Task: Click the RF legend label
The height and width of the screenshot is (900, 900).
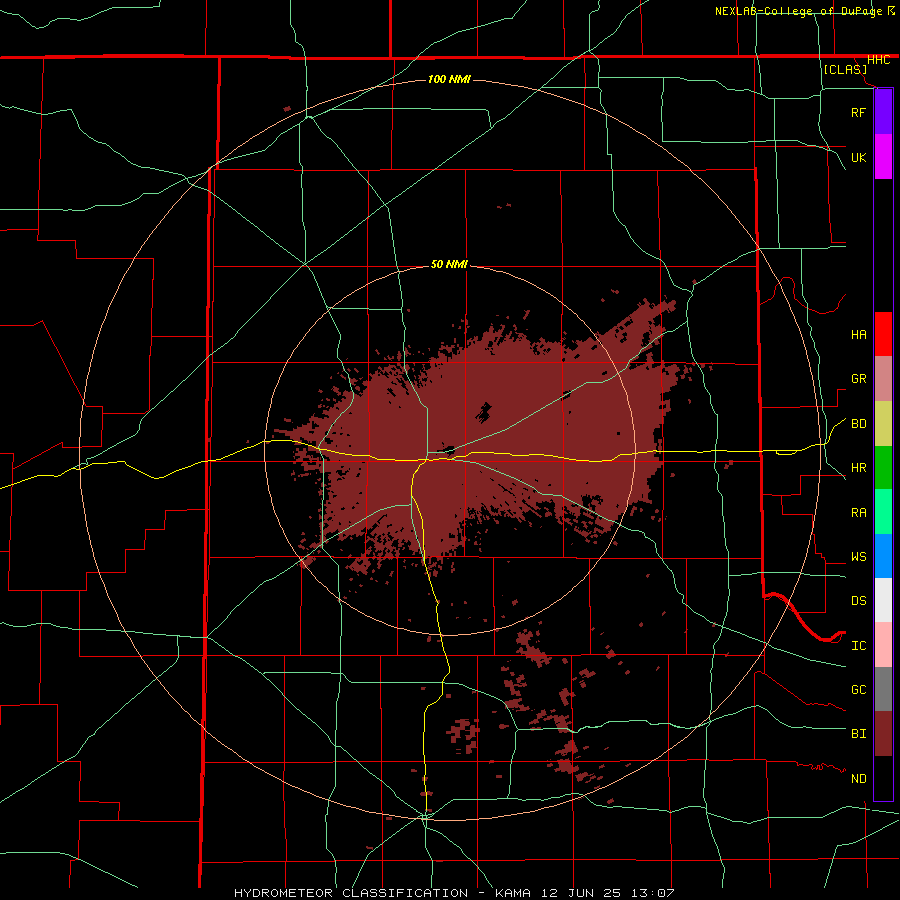Action: pyautogui.click(x=858, y=112)
